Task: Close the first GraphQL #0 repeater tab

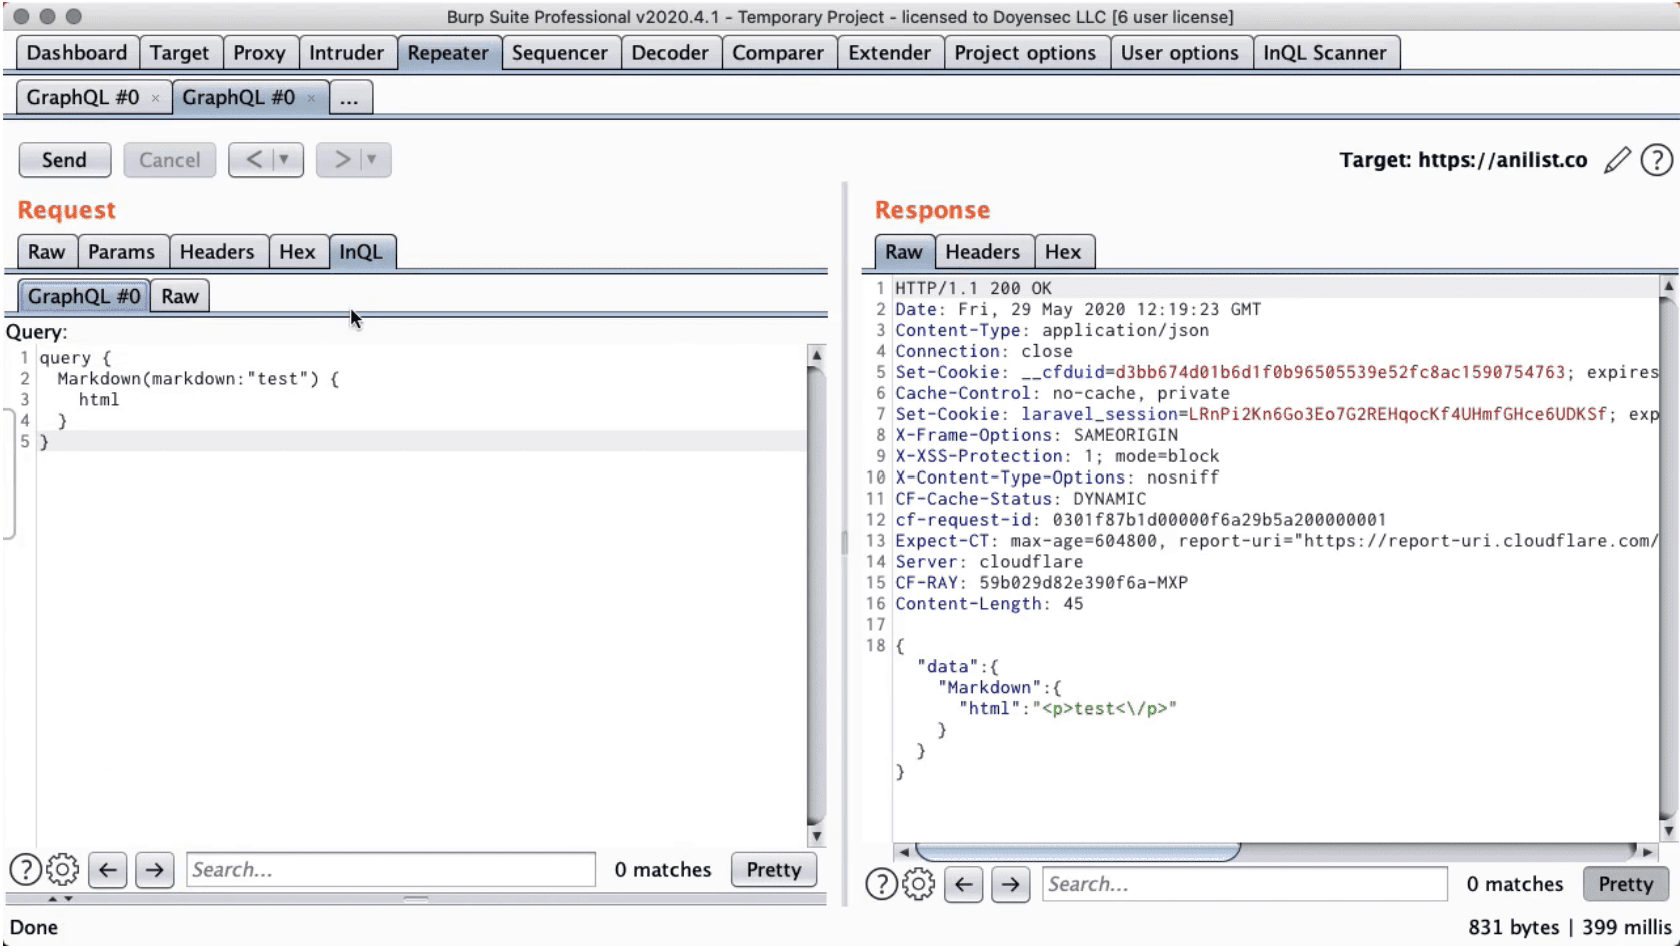Action: point(155,98)
